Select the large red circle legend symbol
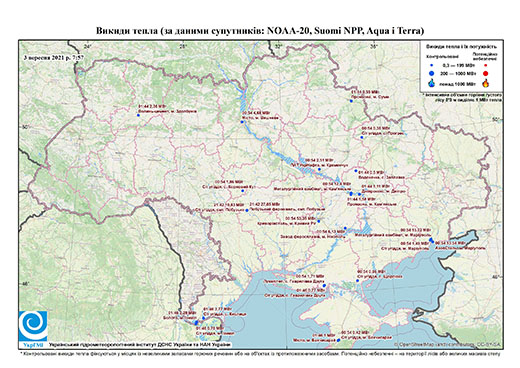The width and height of the screenshot is (520, 368). click(x=486, y=73)
